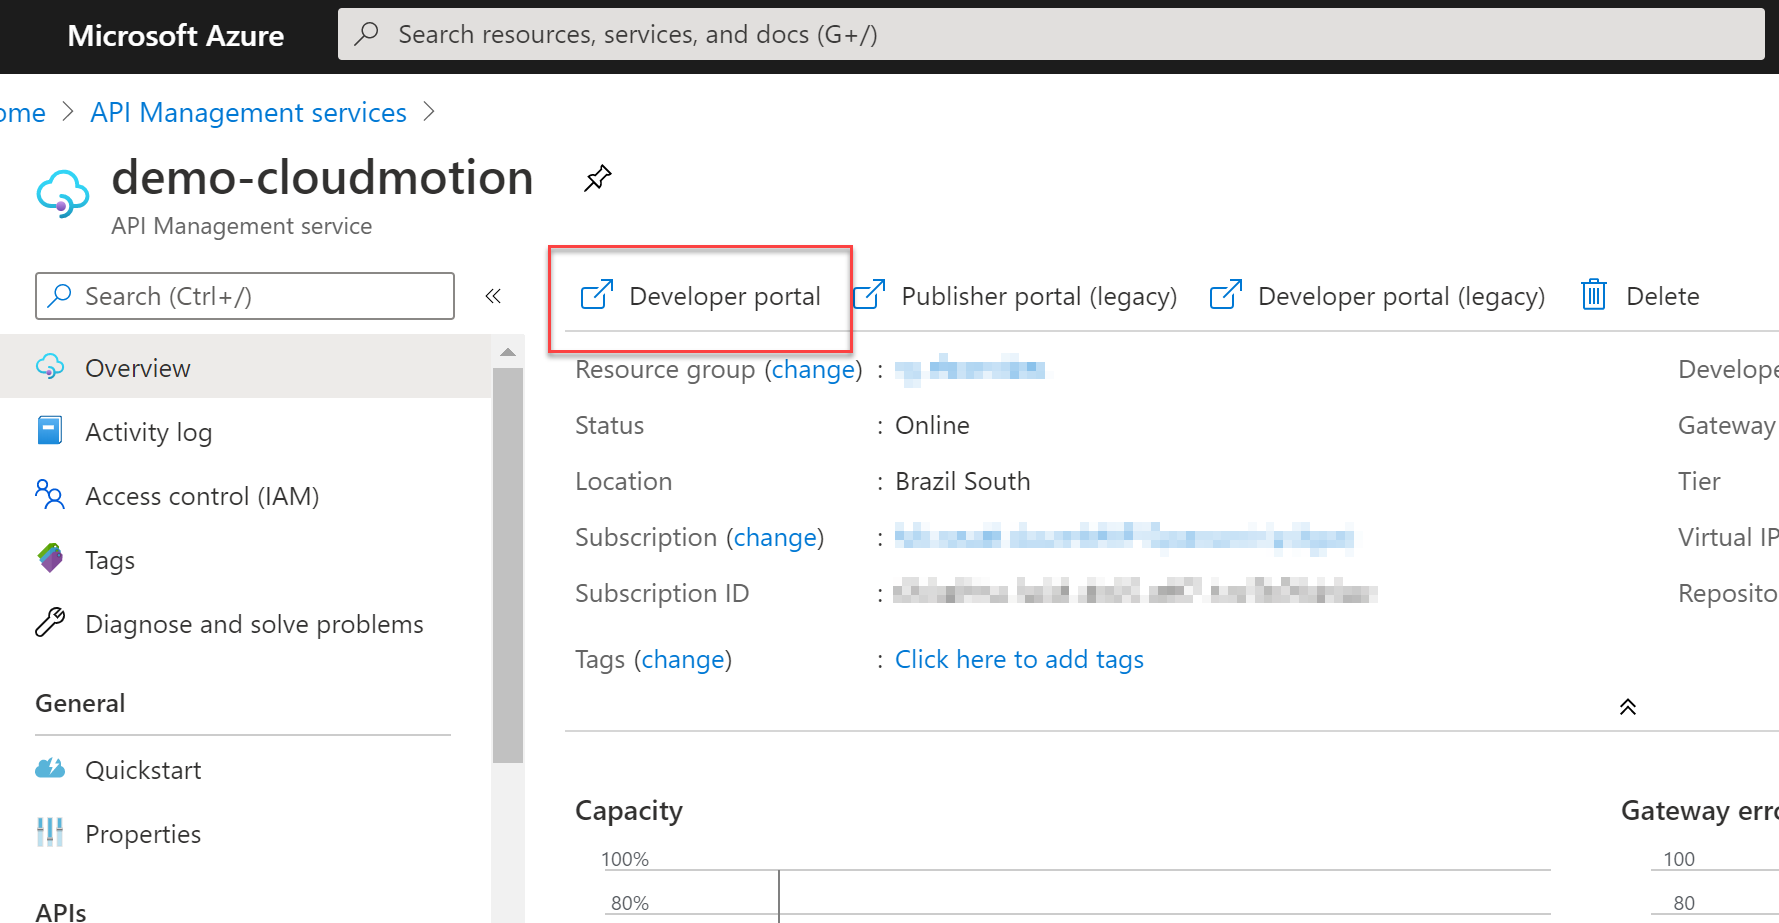Viewport: 1779px width, 923px height.
Task: Open the Developer portal button
Action: (701, 296)
